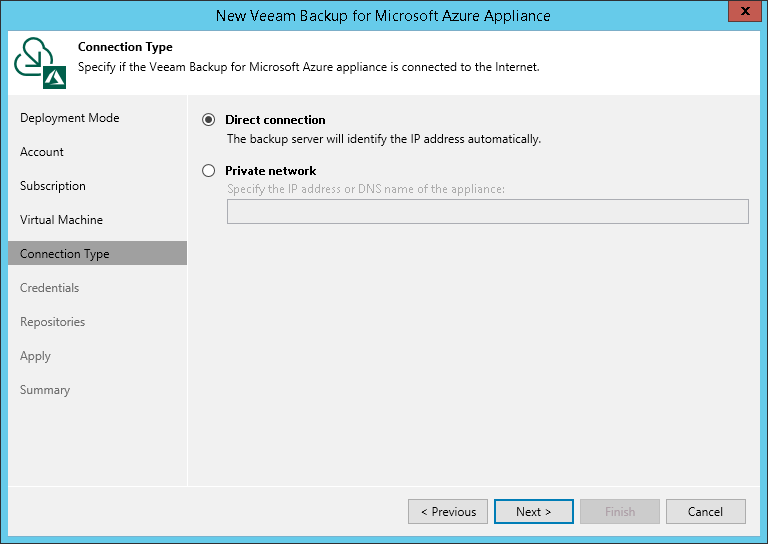
Task: Click "Specify if the Veeam Backup" header description
Action: pos(309,67)
